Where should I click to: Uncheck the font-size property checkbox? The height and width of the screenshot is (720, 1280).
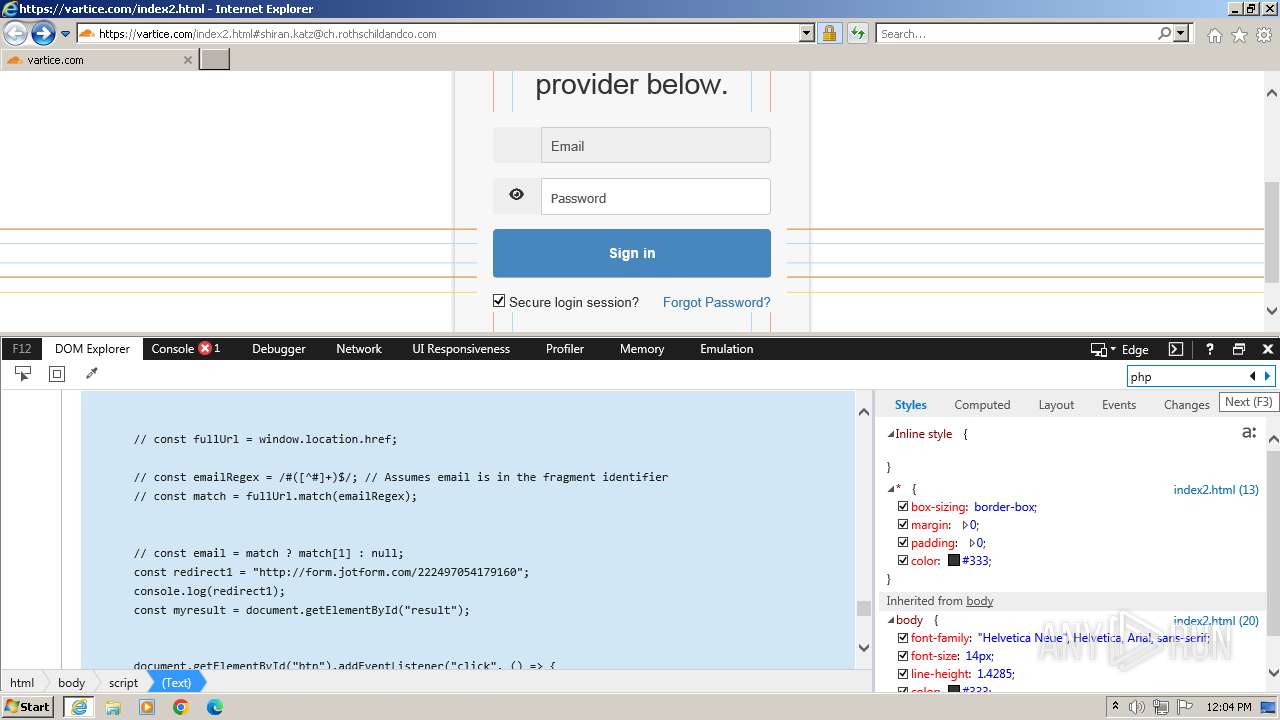coord(903,656)
